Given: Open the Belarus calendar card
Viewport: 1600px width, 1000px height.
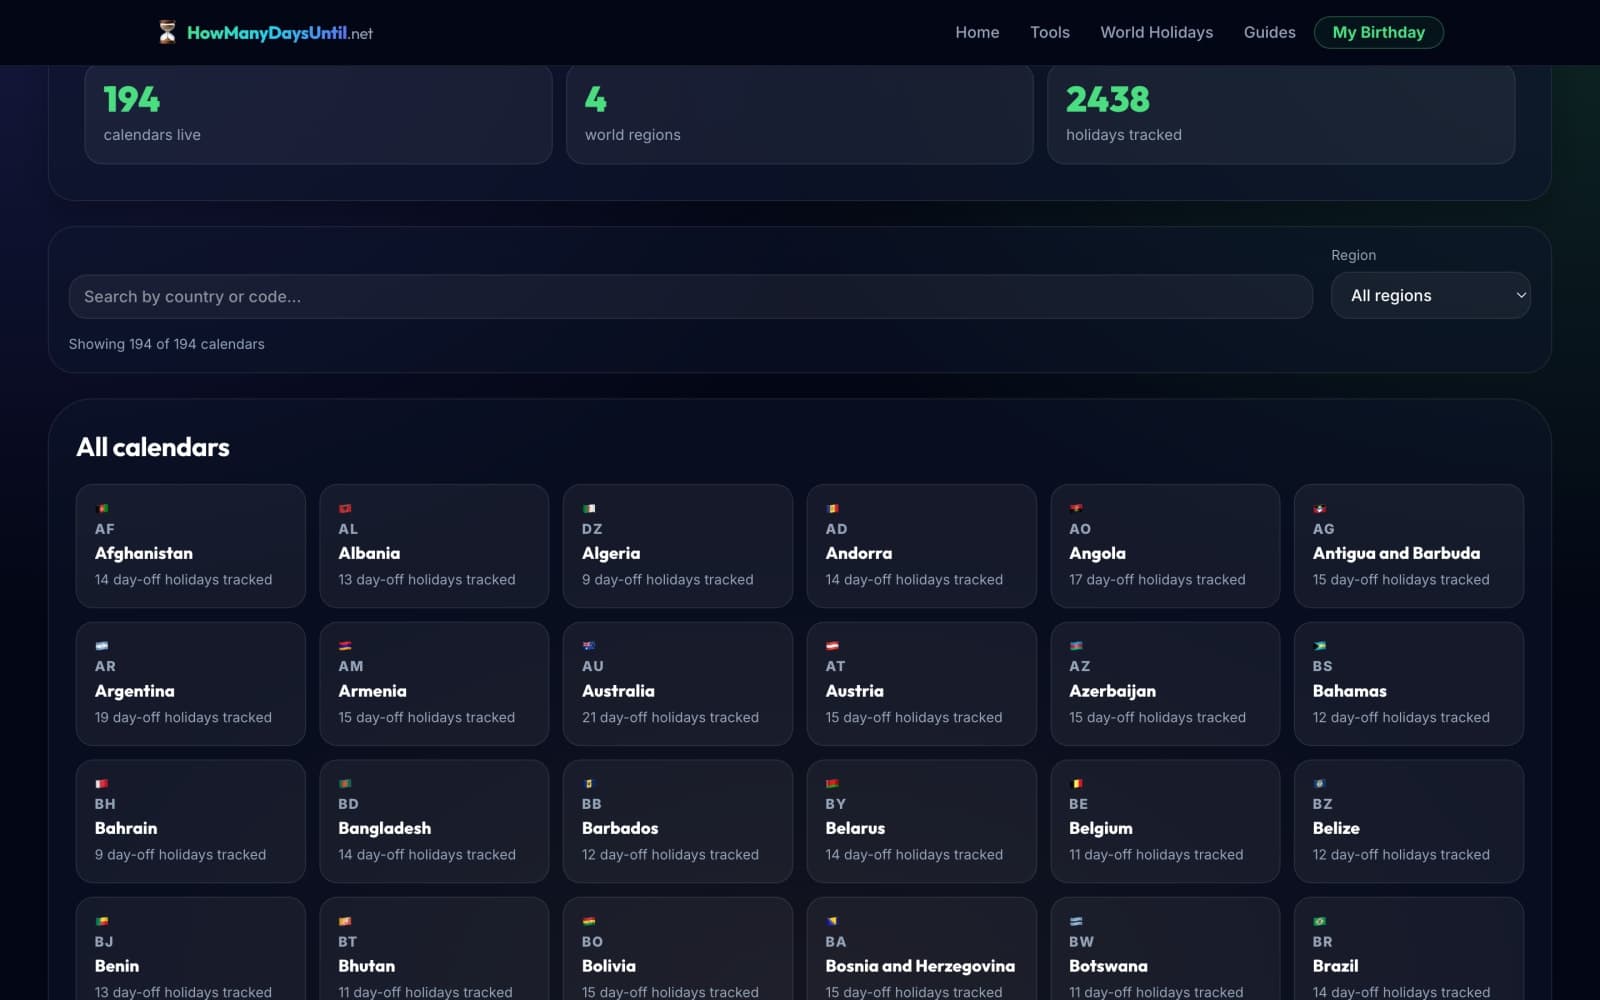Looking at the screenshot, I should pos(921,821).
